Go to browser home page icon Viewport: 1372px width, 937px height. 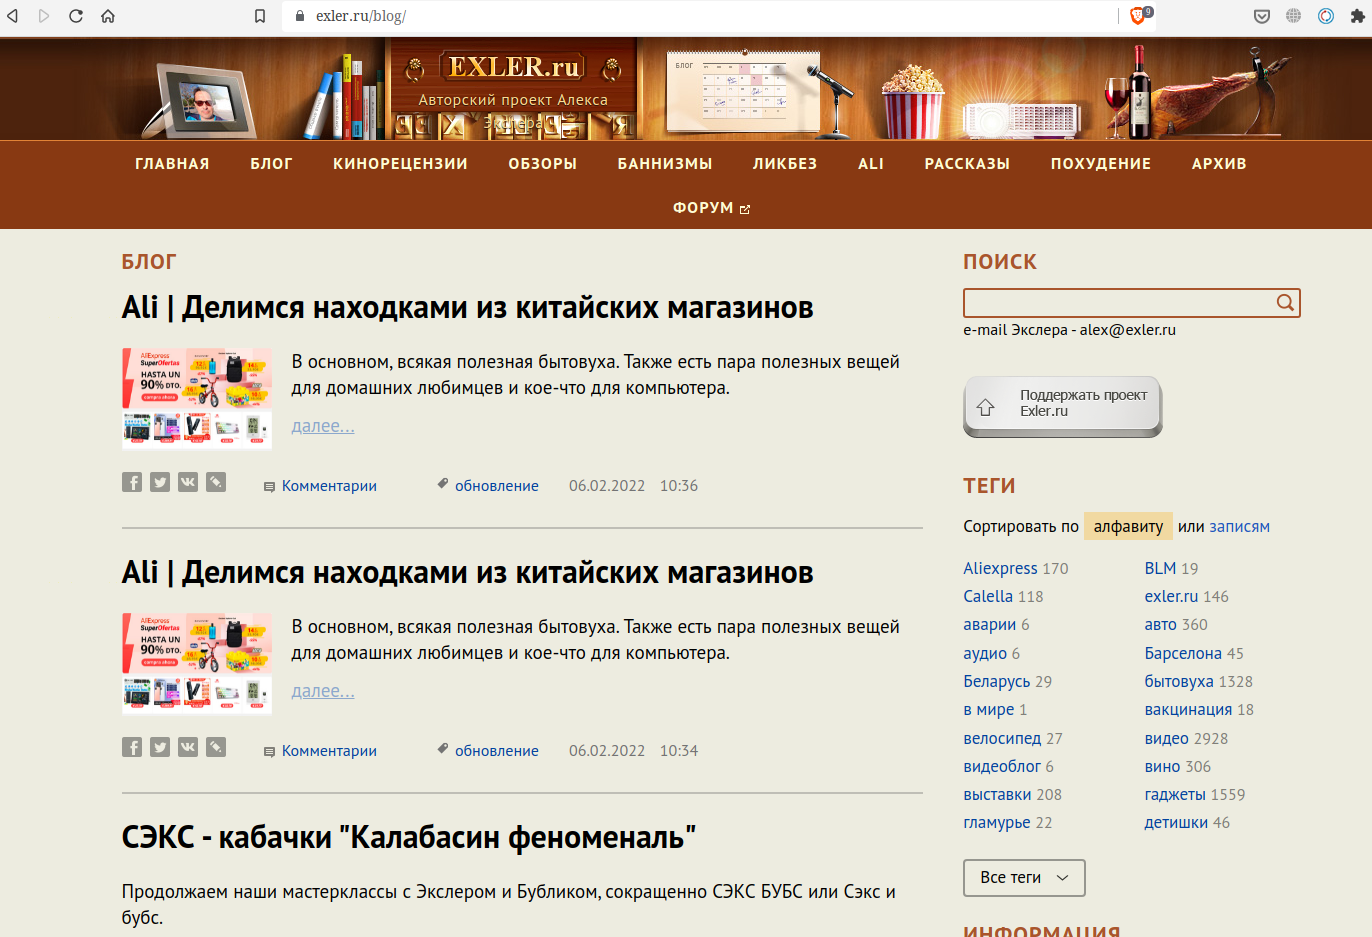pyautogui.click(x=108, y=16)
